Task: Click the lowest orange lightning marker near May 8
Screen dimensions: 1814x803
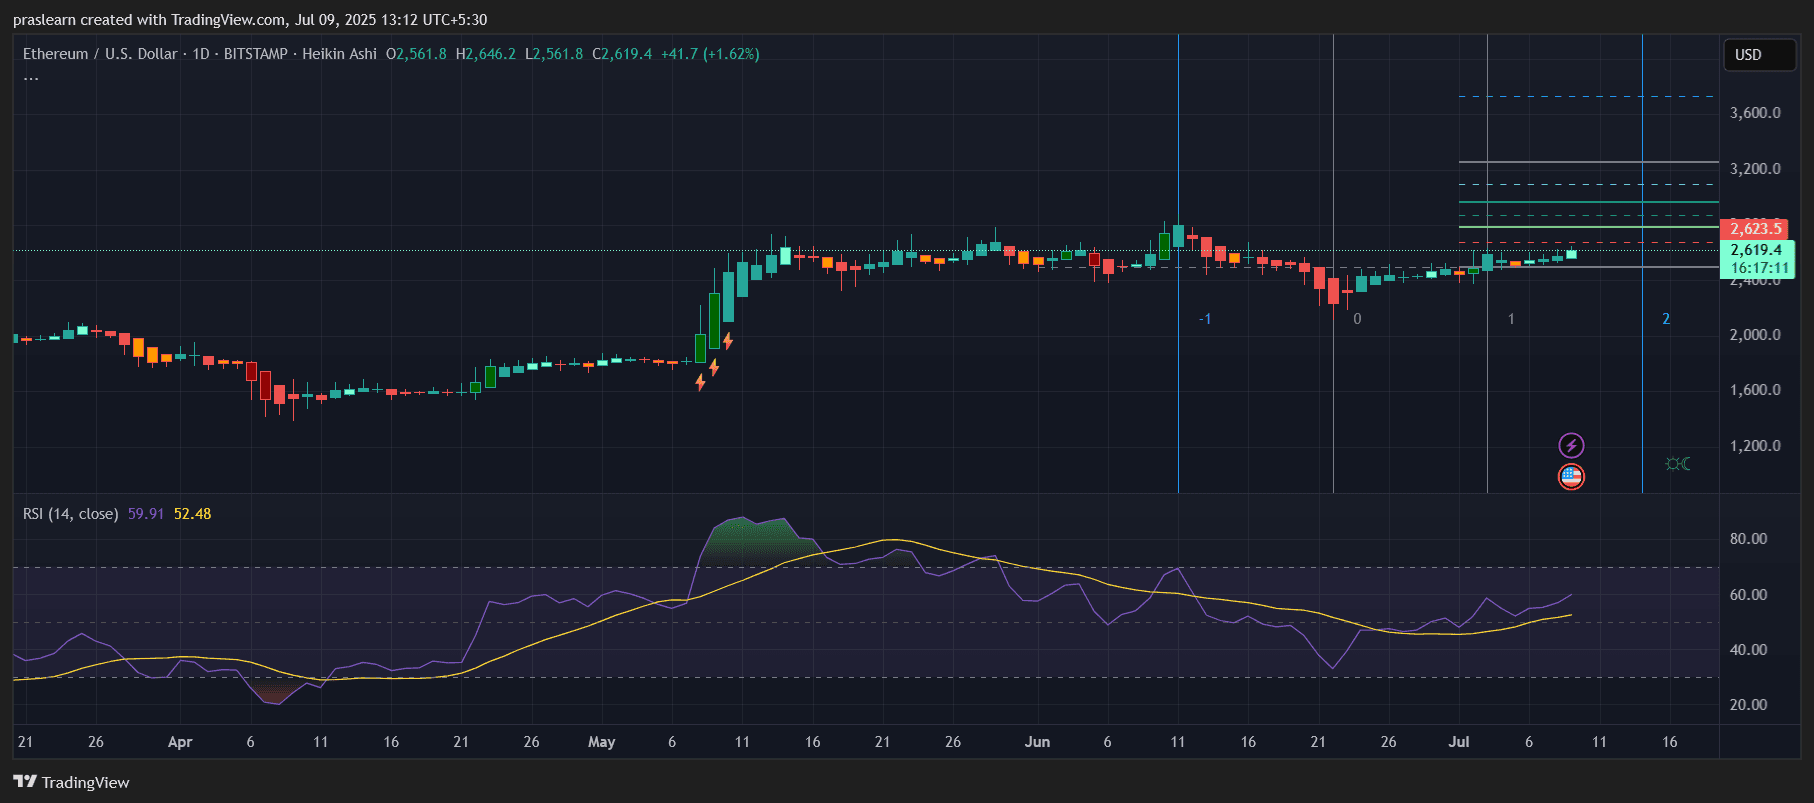Action: (x=700, y=382)
